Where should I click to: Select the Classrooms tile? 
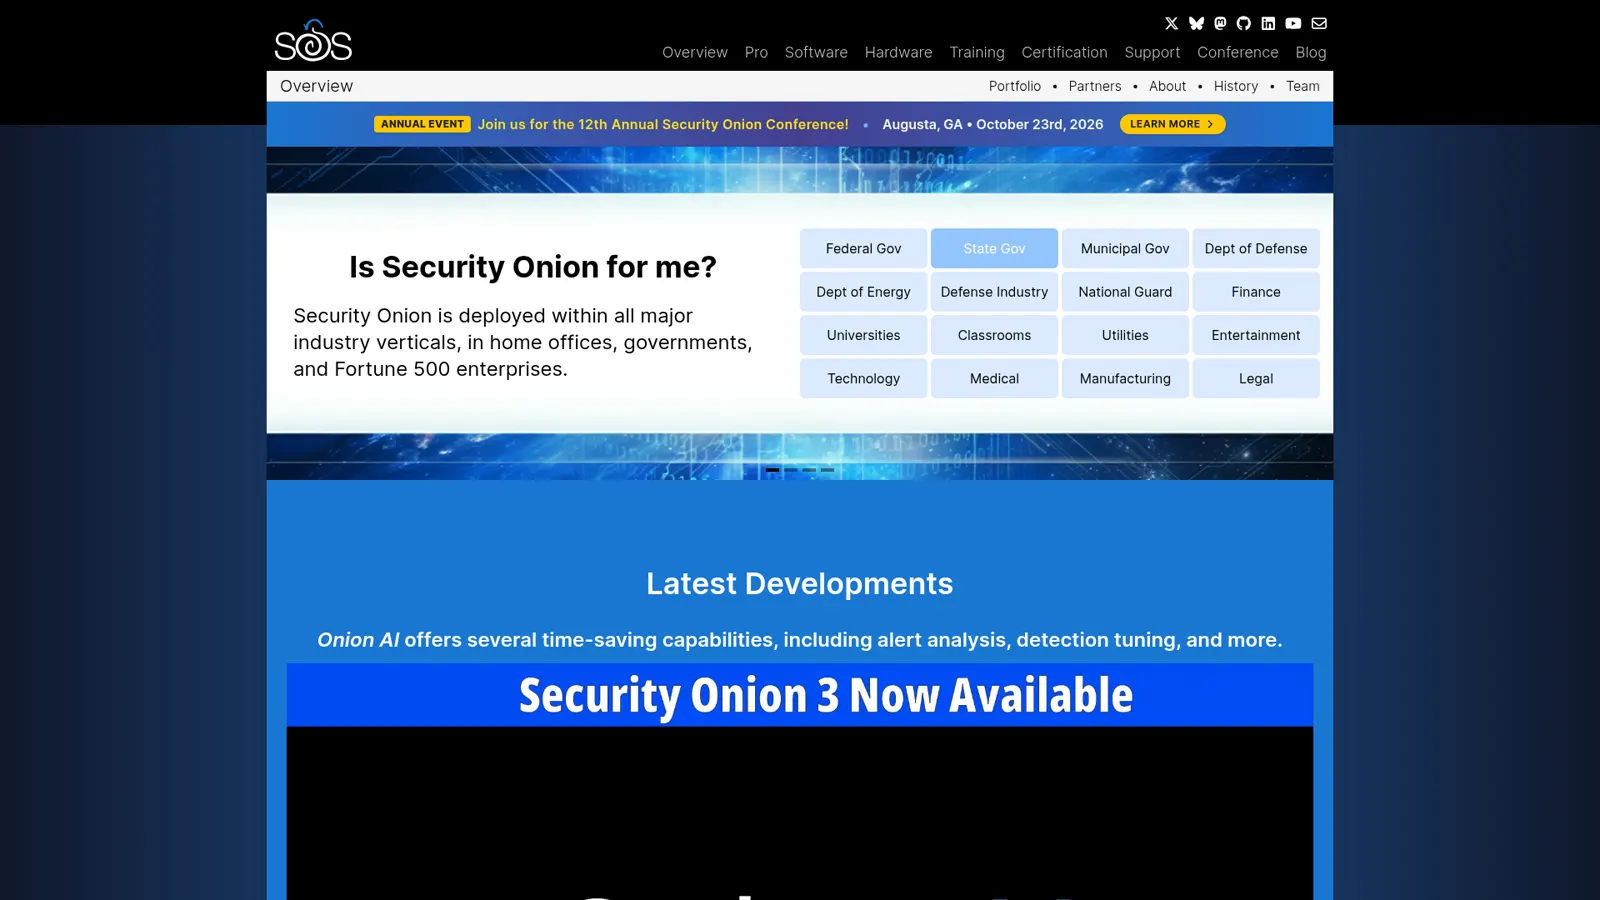[994, 335]
